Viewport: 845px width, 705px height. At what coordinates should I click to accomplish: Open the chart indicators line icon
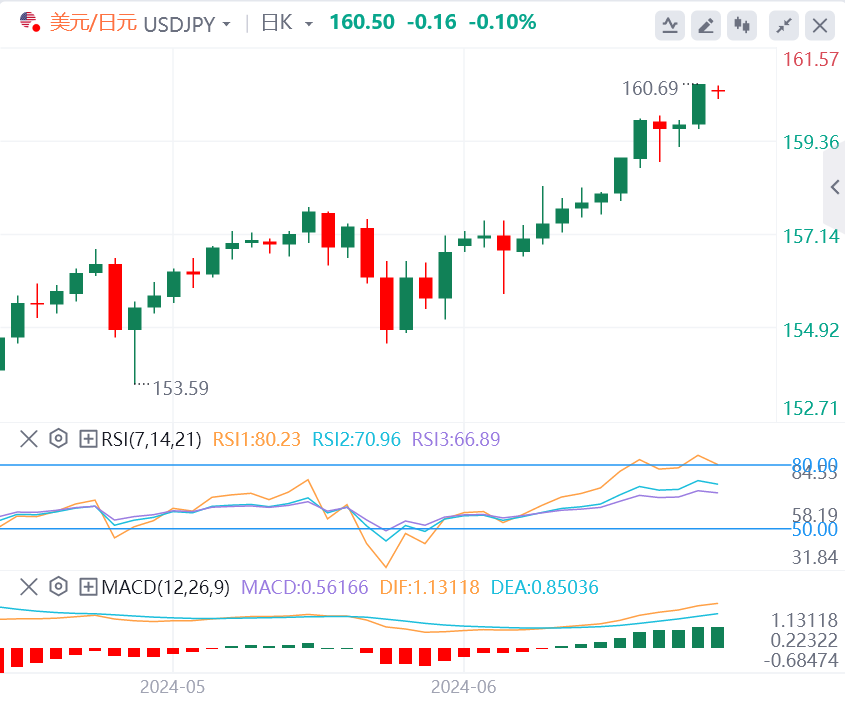pyautogui.click(x=670, y=25)
